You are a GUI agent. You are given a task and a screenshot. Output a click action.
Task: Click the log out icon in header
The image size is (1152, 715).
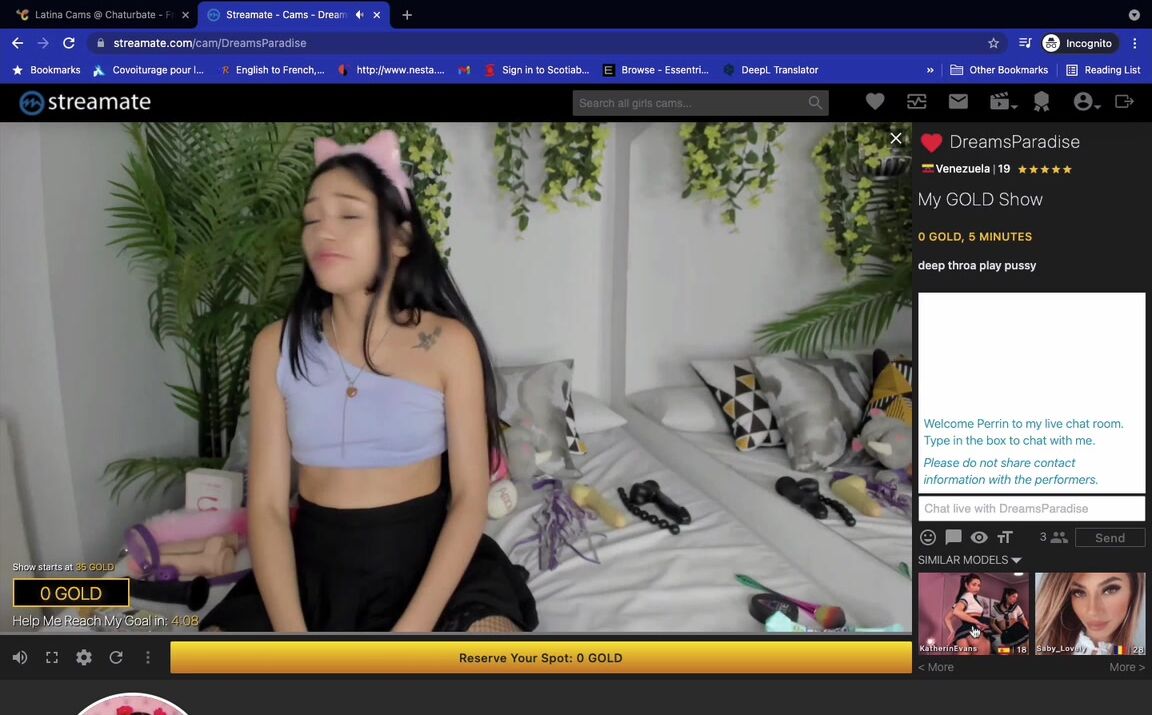[1124, 102]
